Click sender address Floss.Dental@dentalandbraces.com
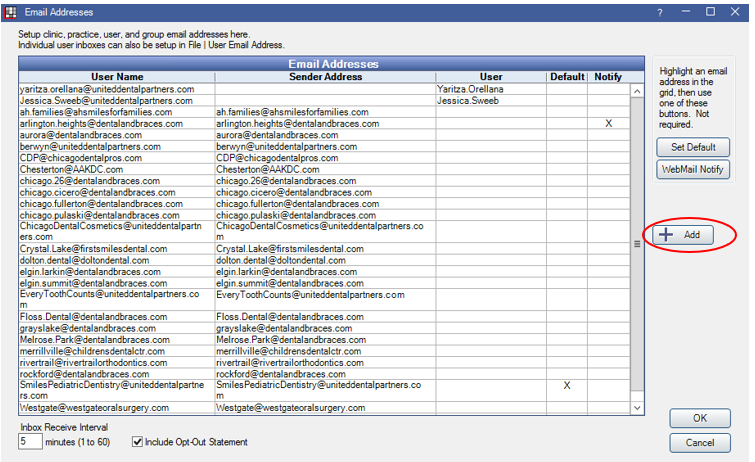755x462 pixels. [x=290, y=317]
